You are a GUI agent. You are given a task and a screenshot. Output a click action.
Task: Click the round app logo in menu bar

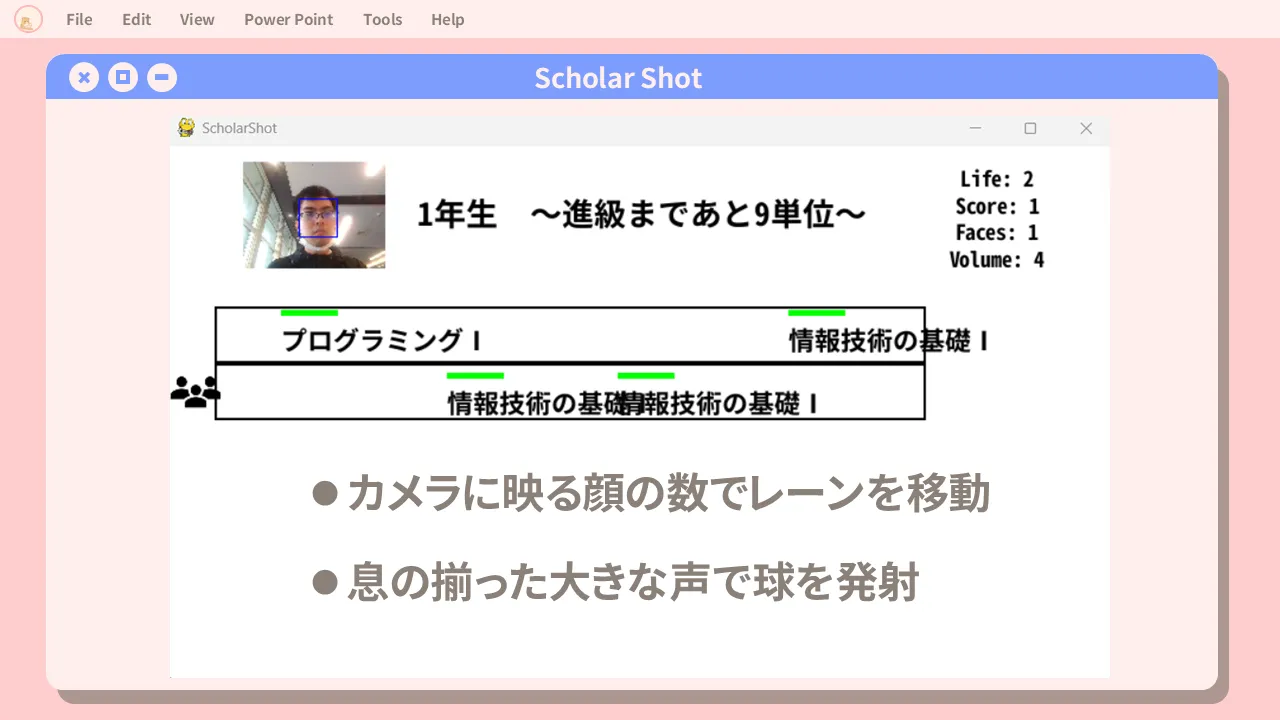(29, 19)
